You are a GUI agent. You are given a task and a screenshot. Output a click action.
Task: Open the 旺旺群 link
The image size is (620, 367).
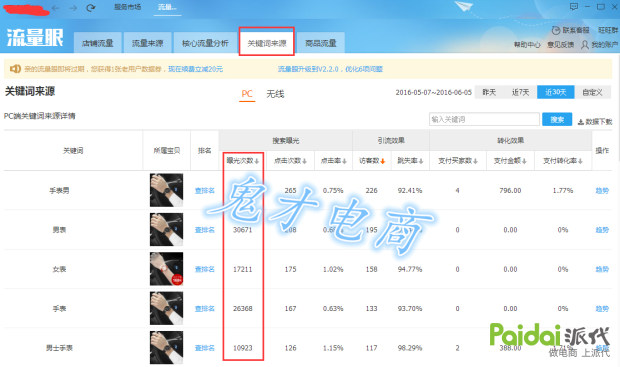coord(608,30)
